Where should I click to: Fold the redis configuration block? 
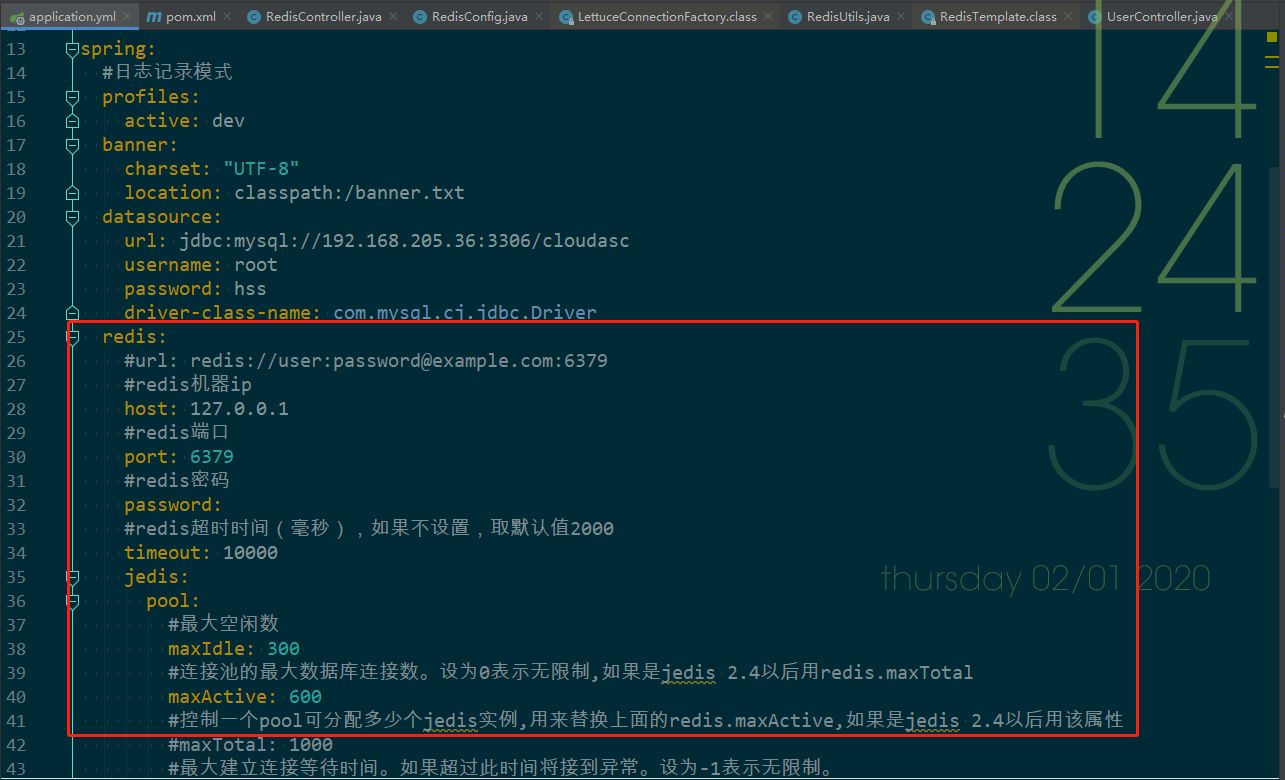click(72, 337)
